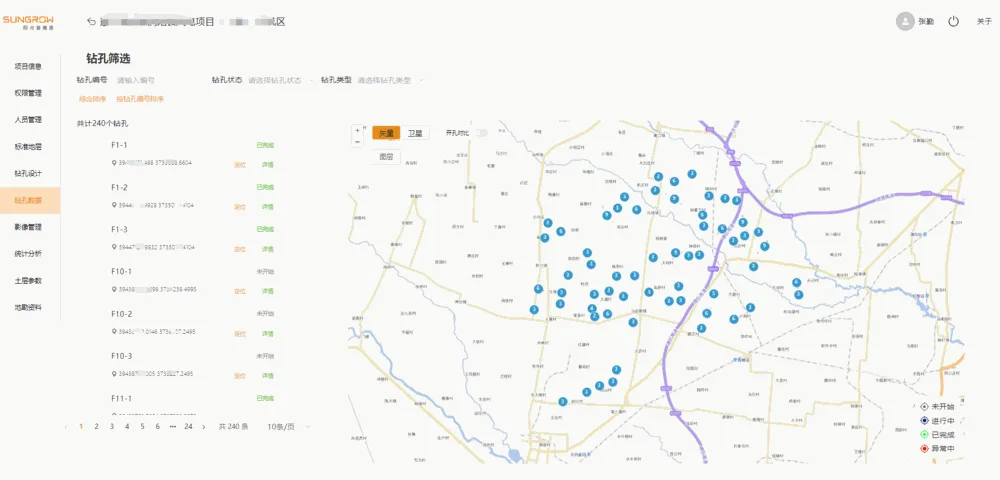Open 钻孔设计 in the sidebar
Screen dimensions: 1000x480
[x=28, y=173]
